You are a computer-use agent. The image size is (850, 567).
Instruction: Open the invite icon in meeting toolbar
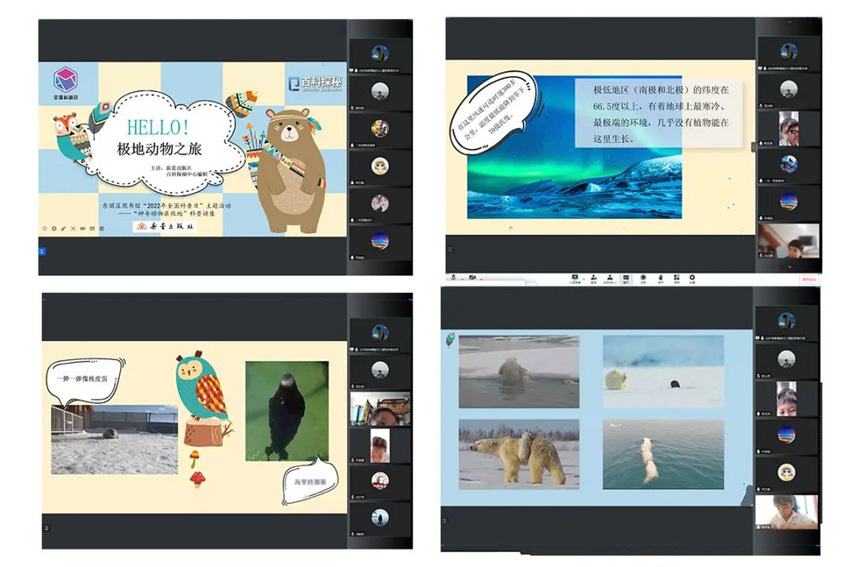[x=593, y=277]
